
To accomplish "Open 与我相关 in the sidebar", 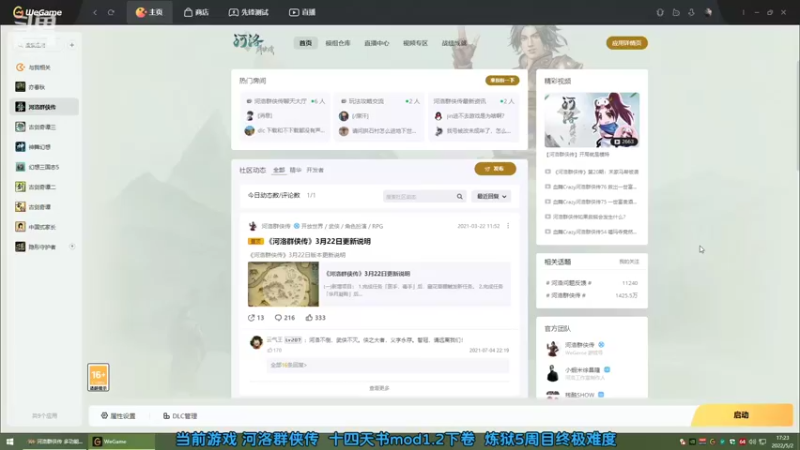I will (44, 67).
